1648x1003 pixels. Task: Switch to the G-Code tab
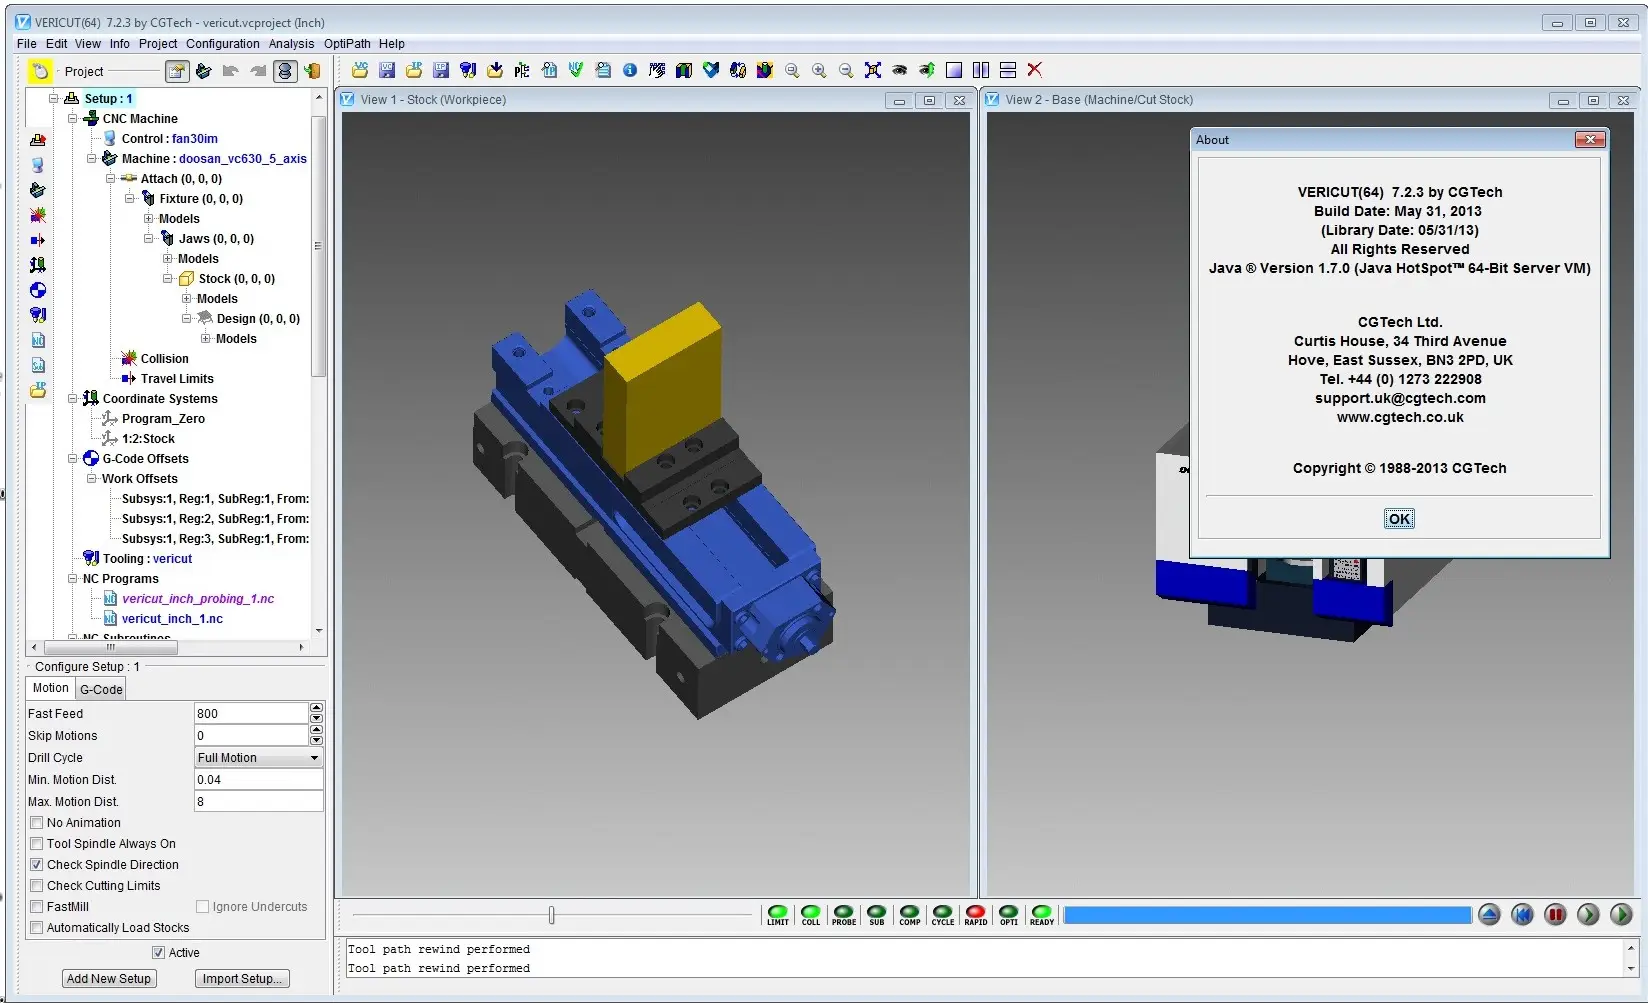tap(100, 688)
